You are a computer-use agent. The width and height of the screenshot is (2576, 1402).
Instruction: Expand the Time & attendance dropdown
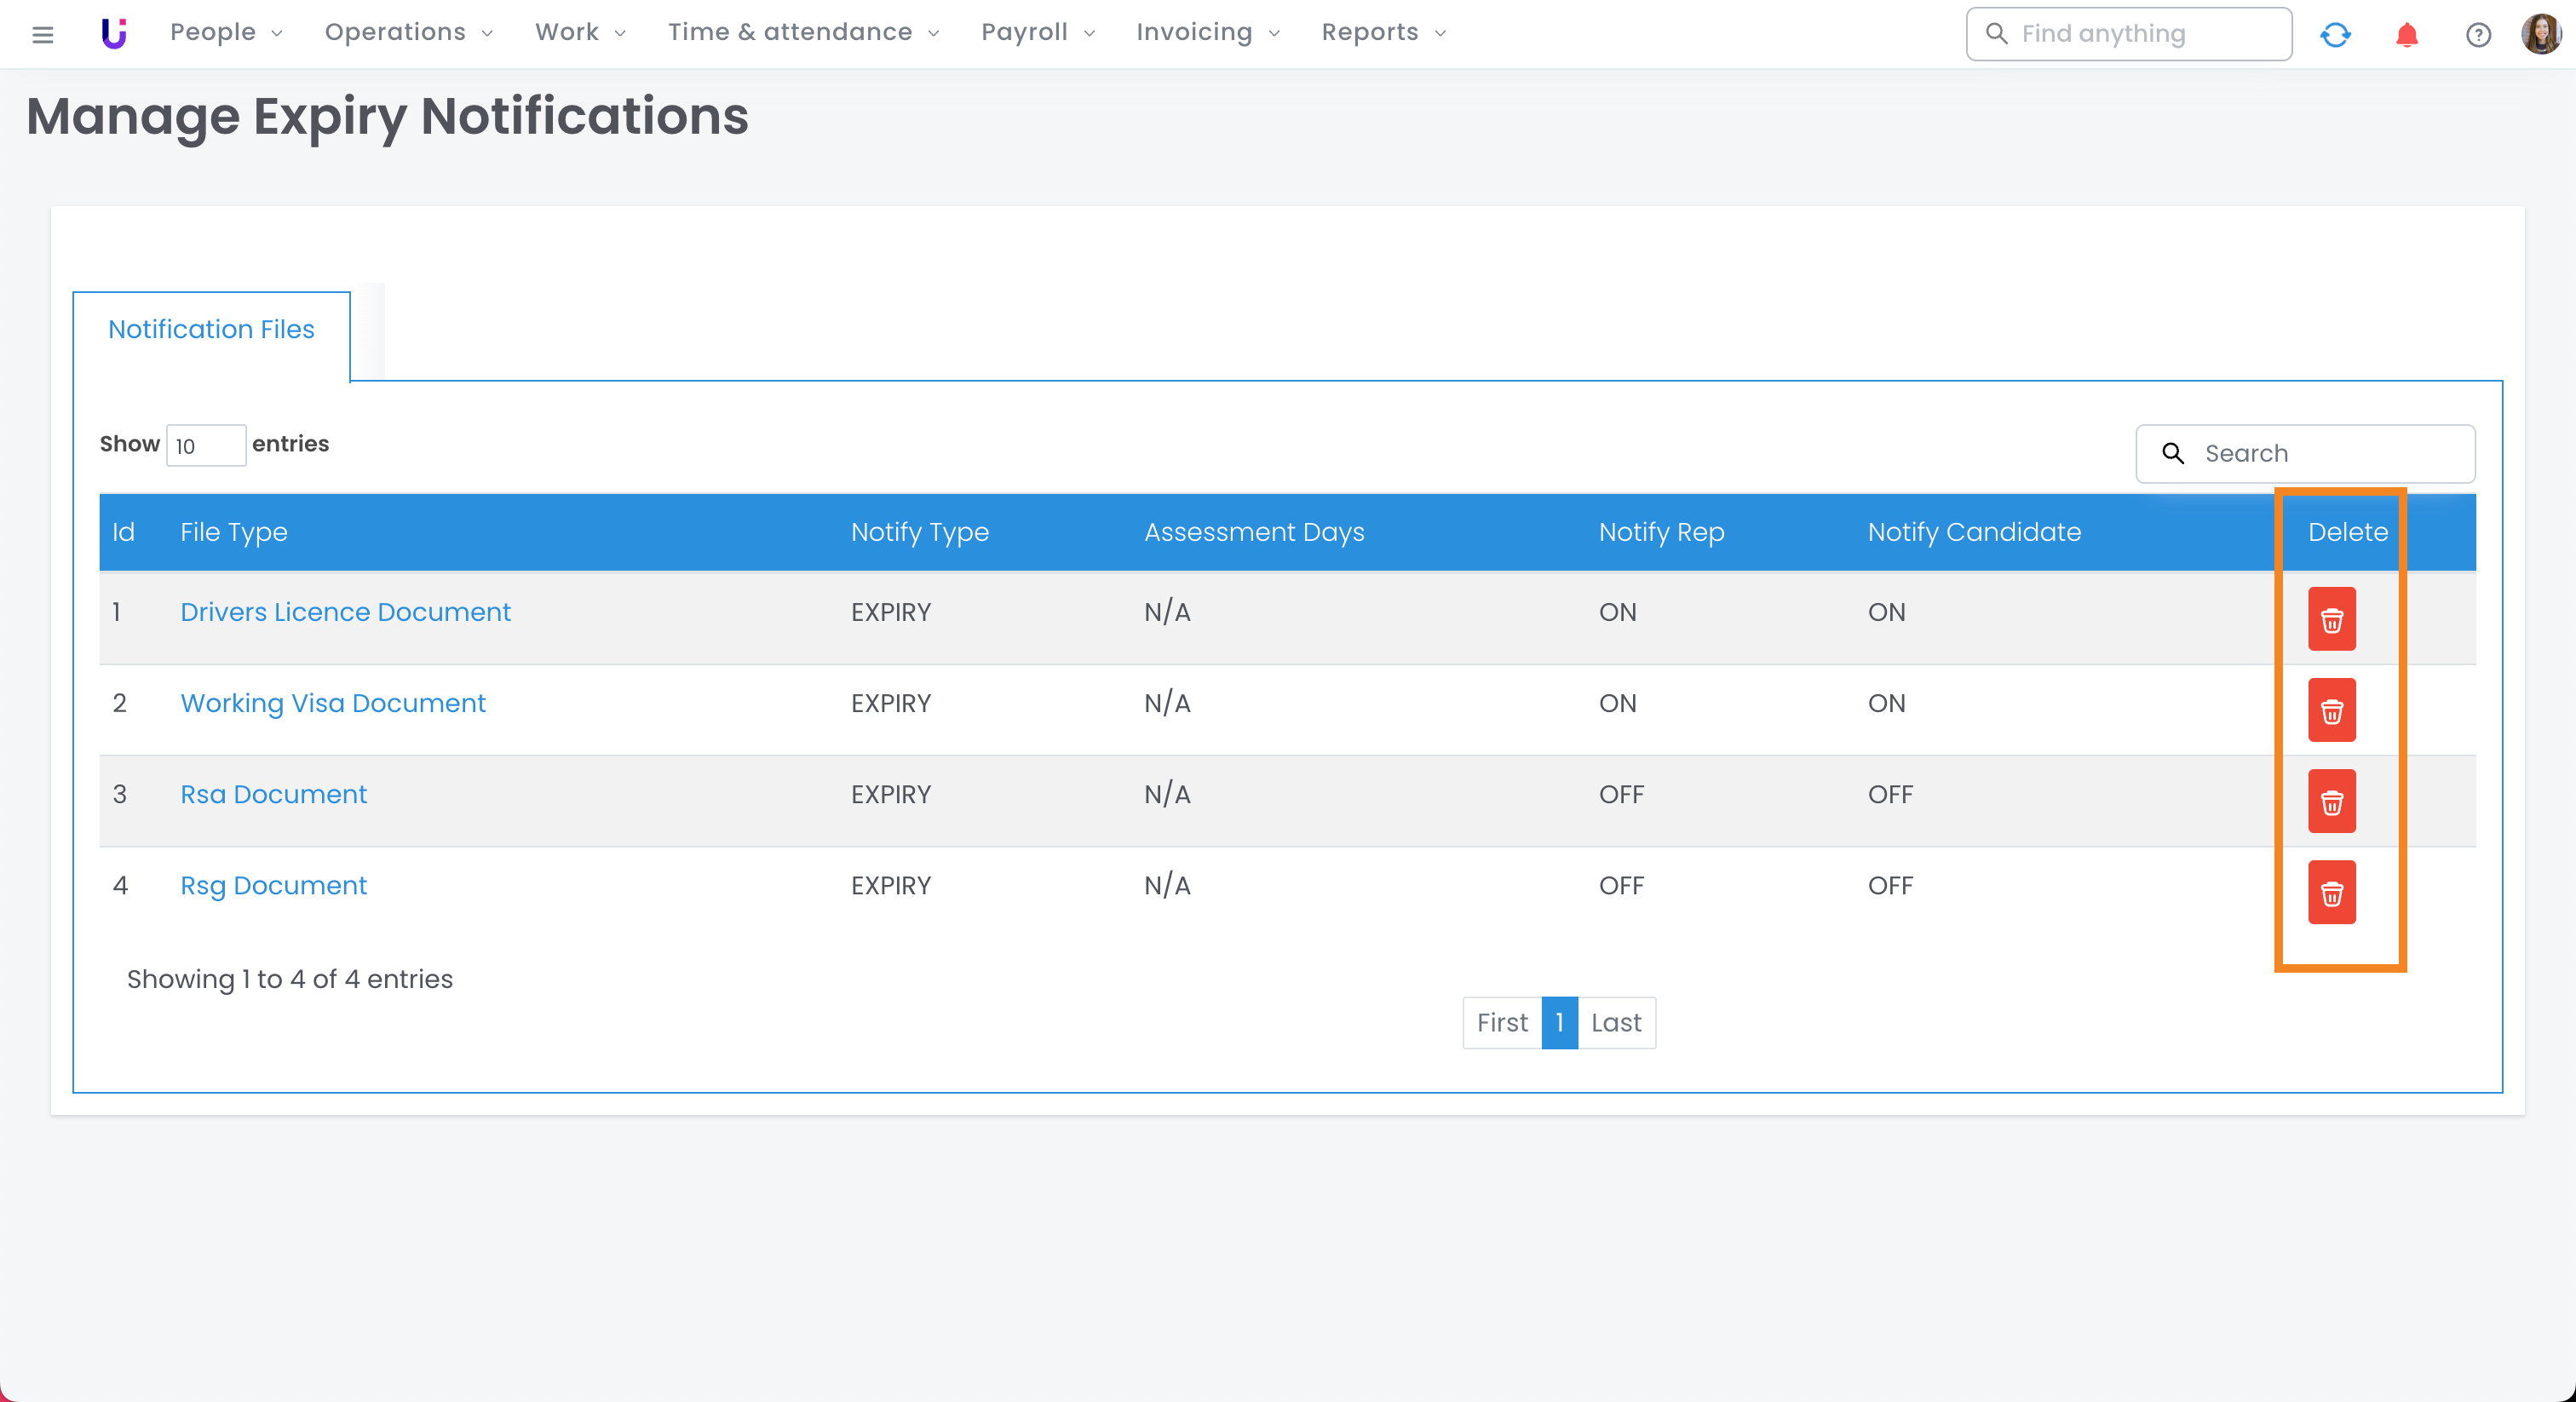coord(803,32)
